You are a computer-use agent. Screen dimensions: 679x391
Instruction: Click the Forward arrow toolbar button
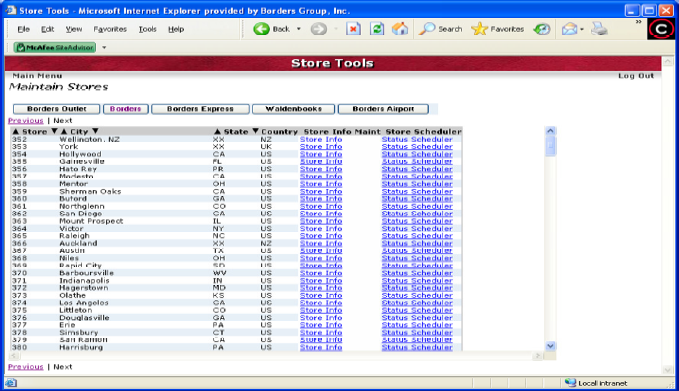coord(319,29)
